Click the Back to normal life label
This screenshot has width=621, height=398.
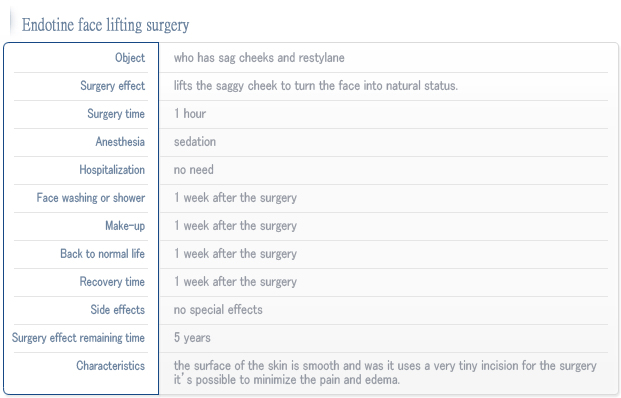coord(102,254)
